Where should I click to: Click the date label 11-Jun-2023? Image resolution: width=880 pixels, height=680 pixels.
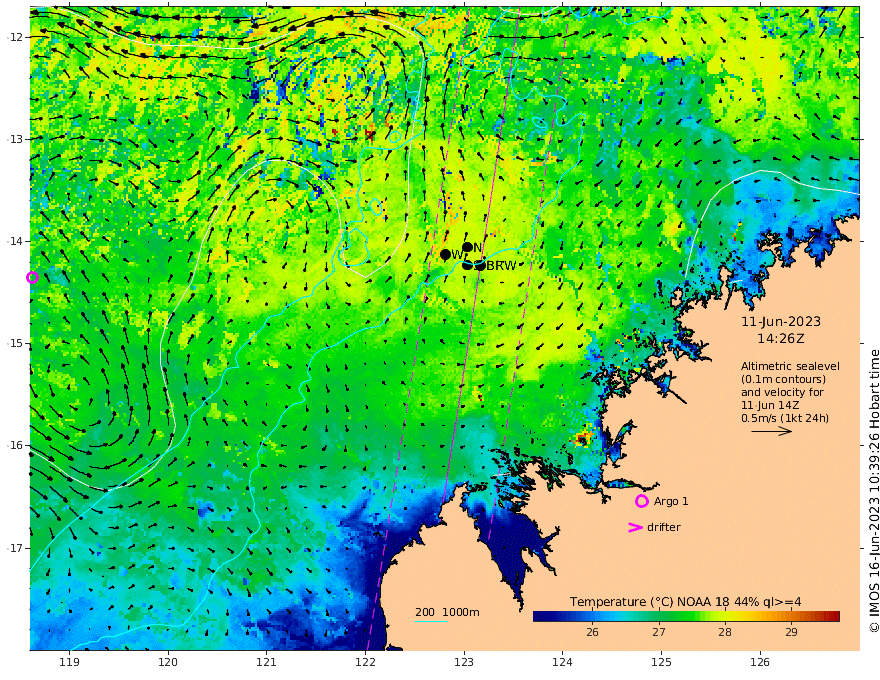click(781, 322)
